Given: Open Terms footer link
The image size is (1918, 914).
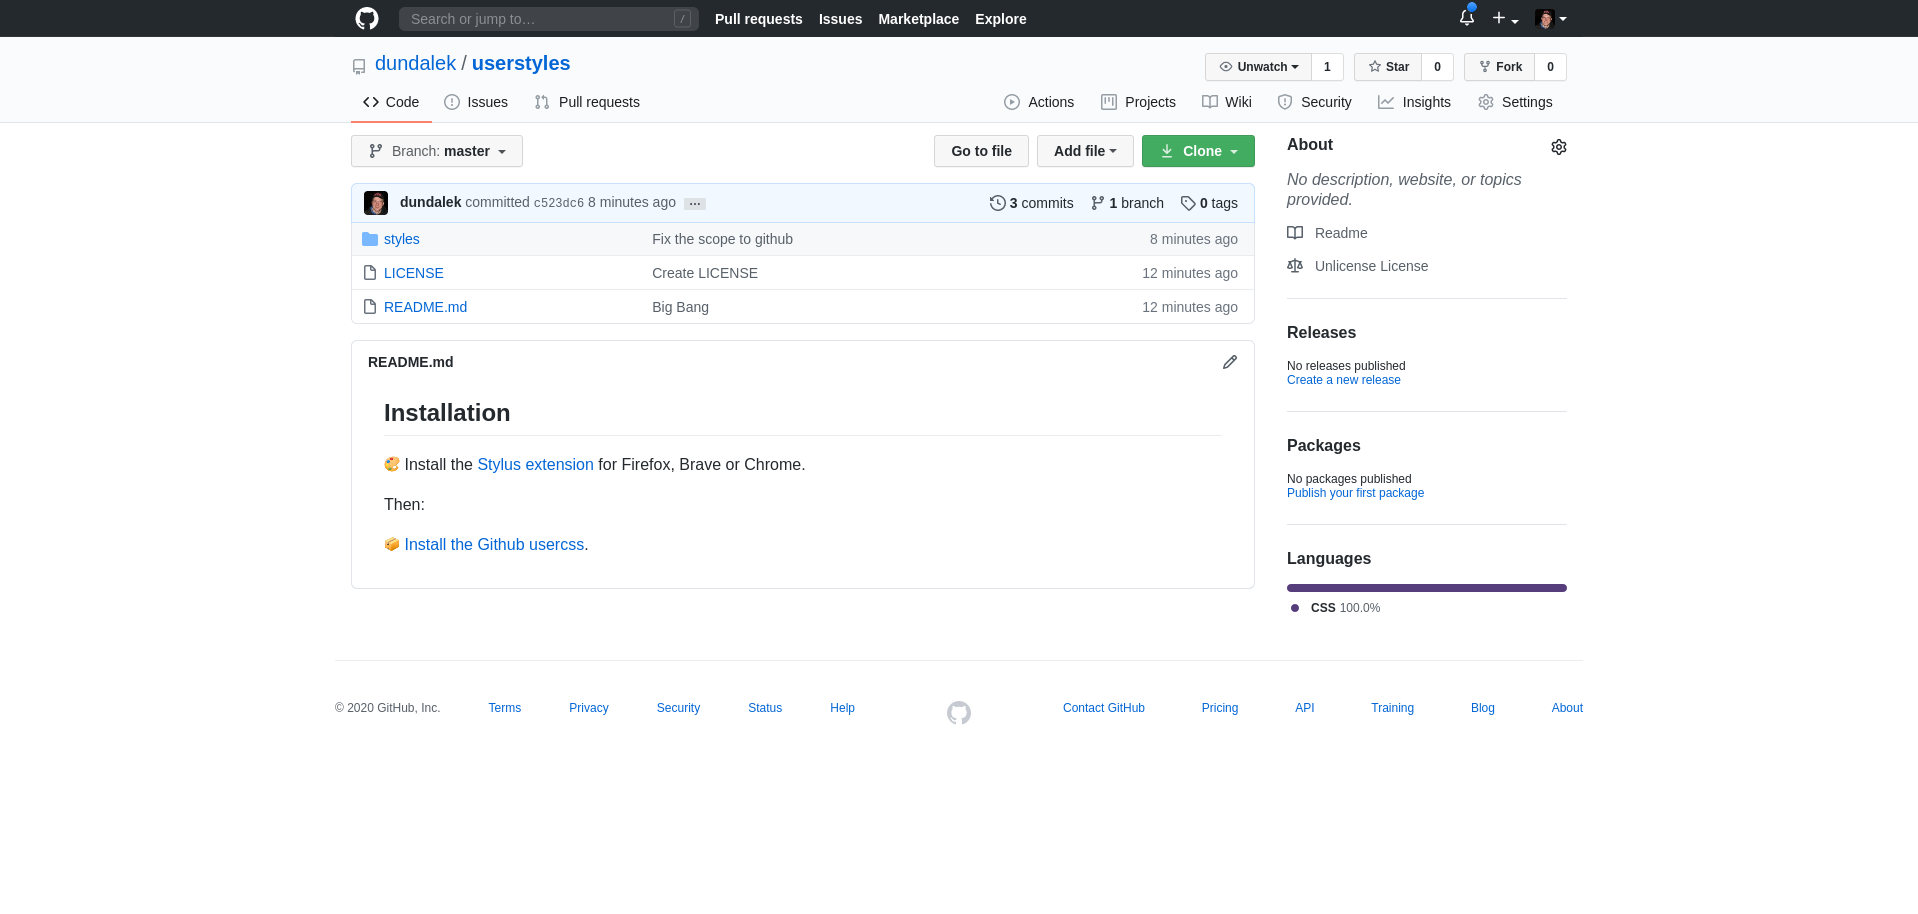Looking at the screenshot, I should (504, 708).
